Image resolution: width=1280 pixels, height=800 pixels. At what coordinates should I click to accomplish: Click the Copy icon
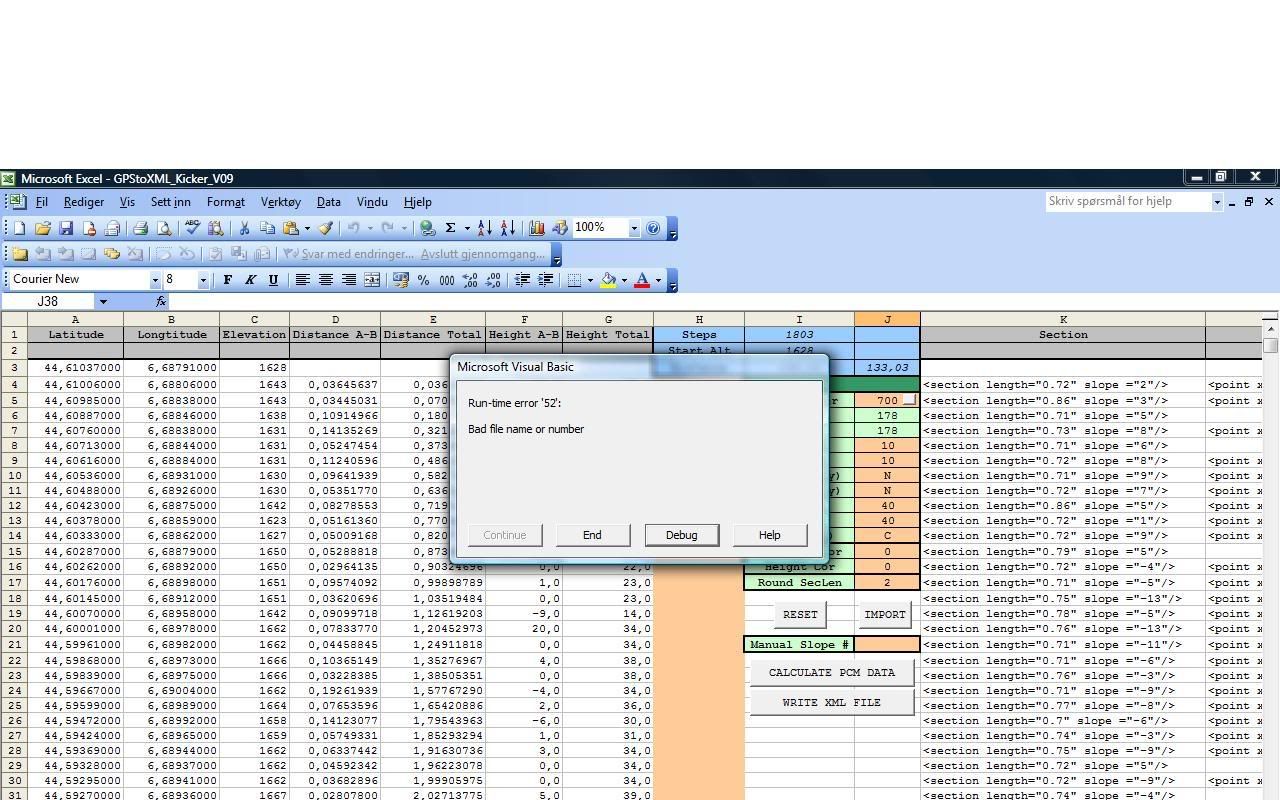[267, 228]
